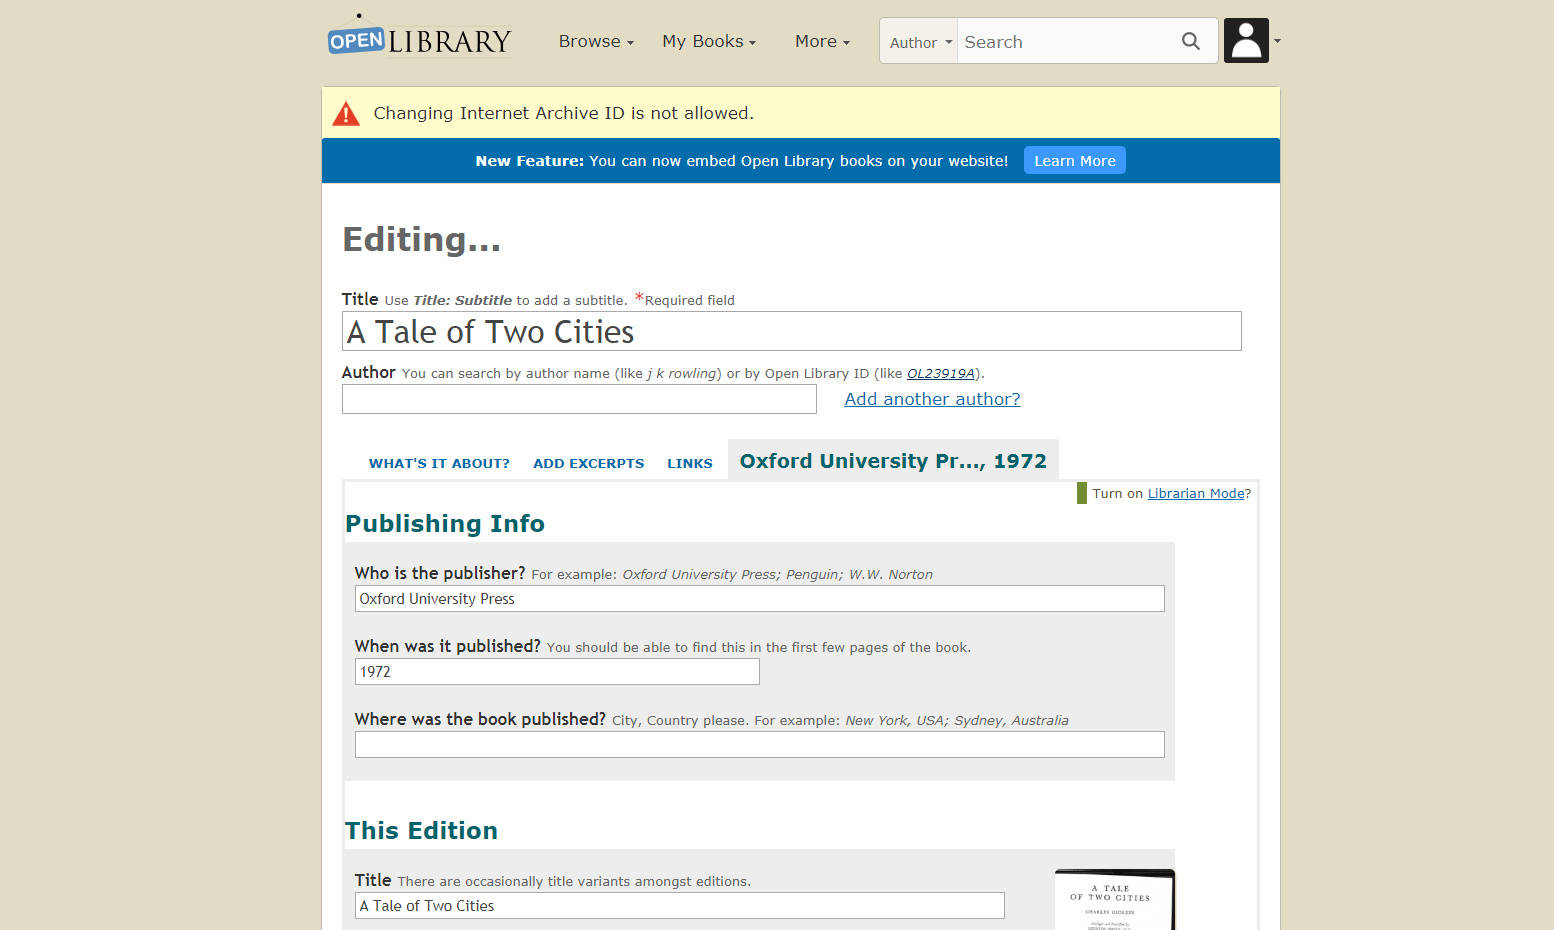Click the Open Library logo
Viewport: 1554px width, 930px height.
click(419, 38)
